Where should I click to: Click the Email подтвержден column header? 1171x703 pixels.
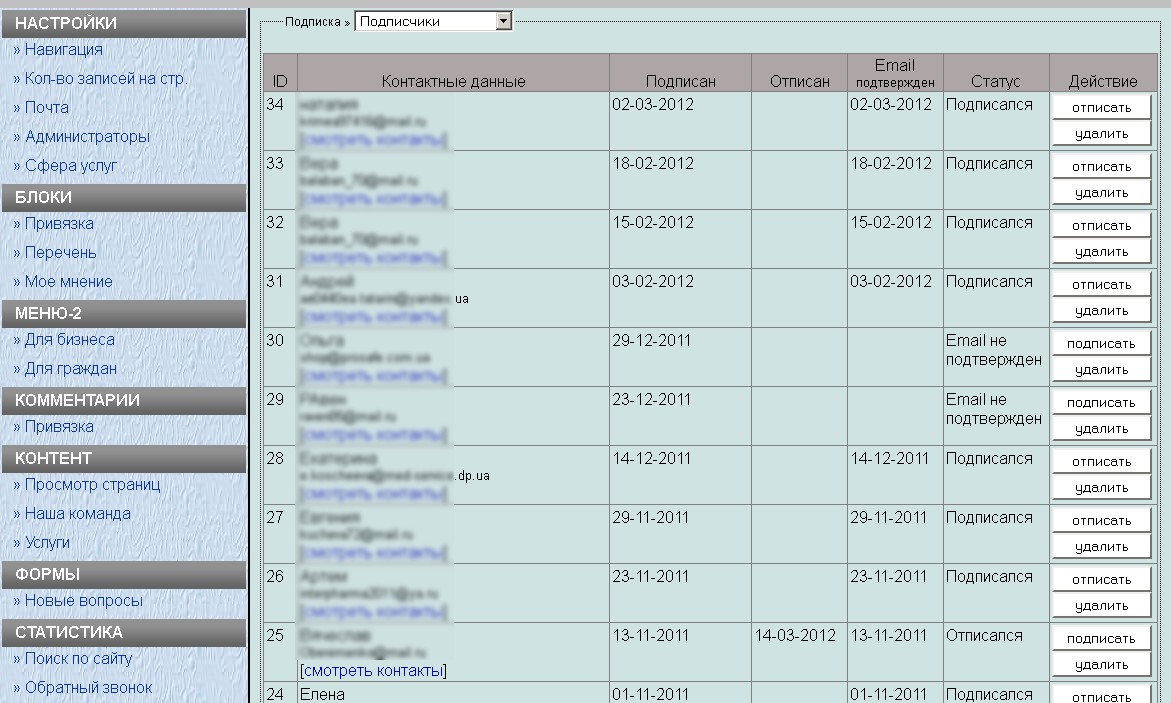(x=895, y=73)
